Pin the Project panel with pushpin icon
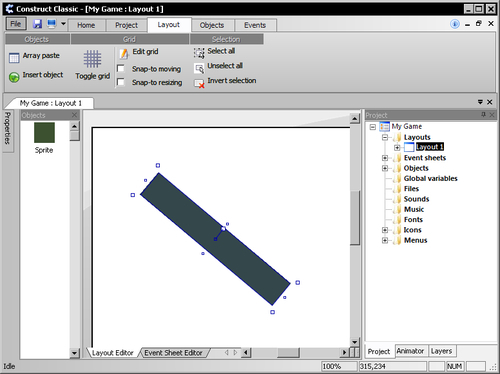This screenshot has width=500, height=374. [x=483, y=115]
